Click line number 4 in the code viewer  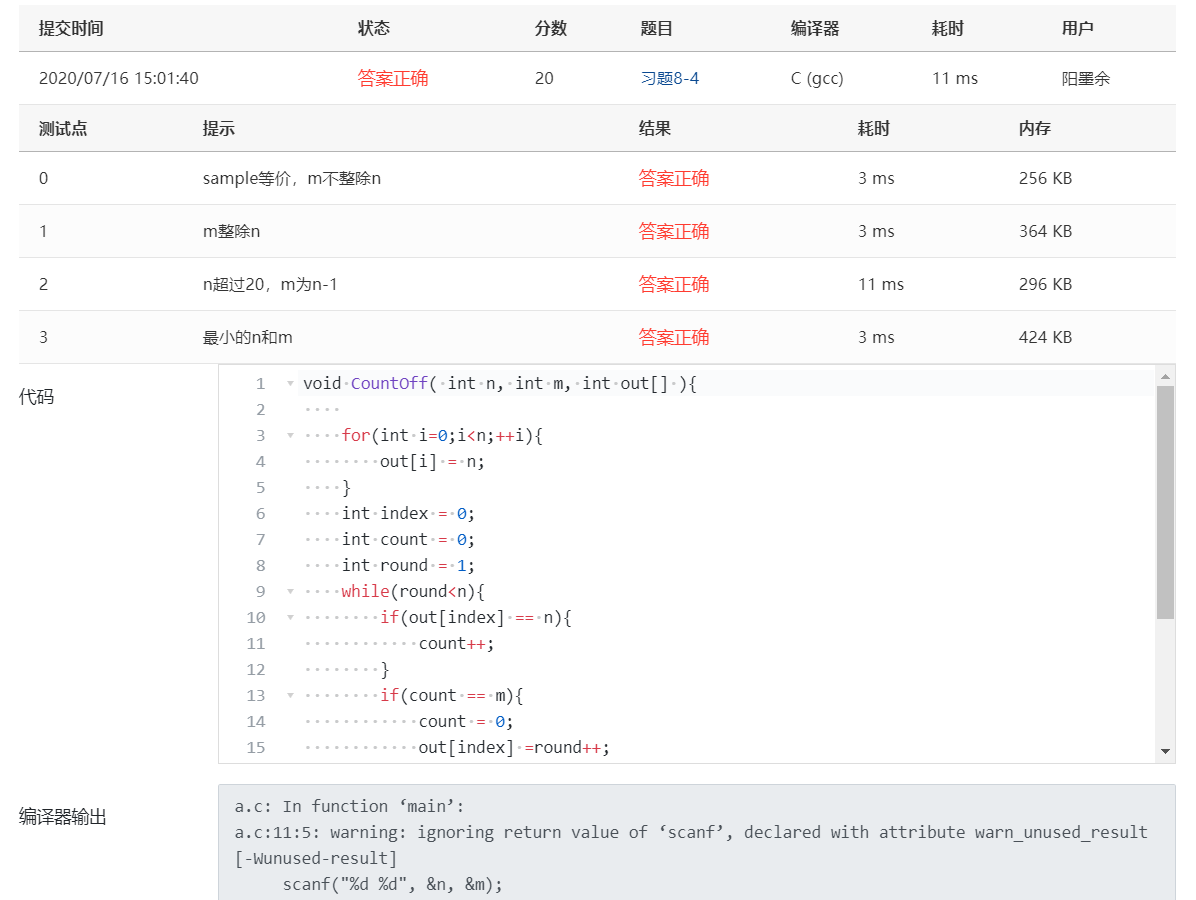click(259, 461)
